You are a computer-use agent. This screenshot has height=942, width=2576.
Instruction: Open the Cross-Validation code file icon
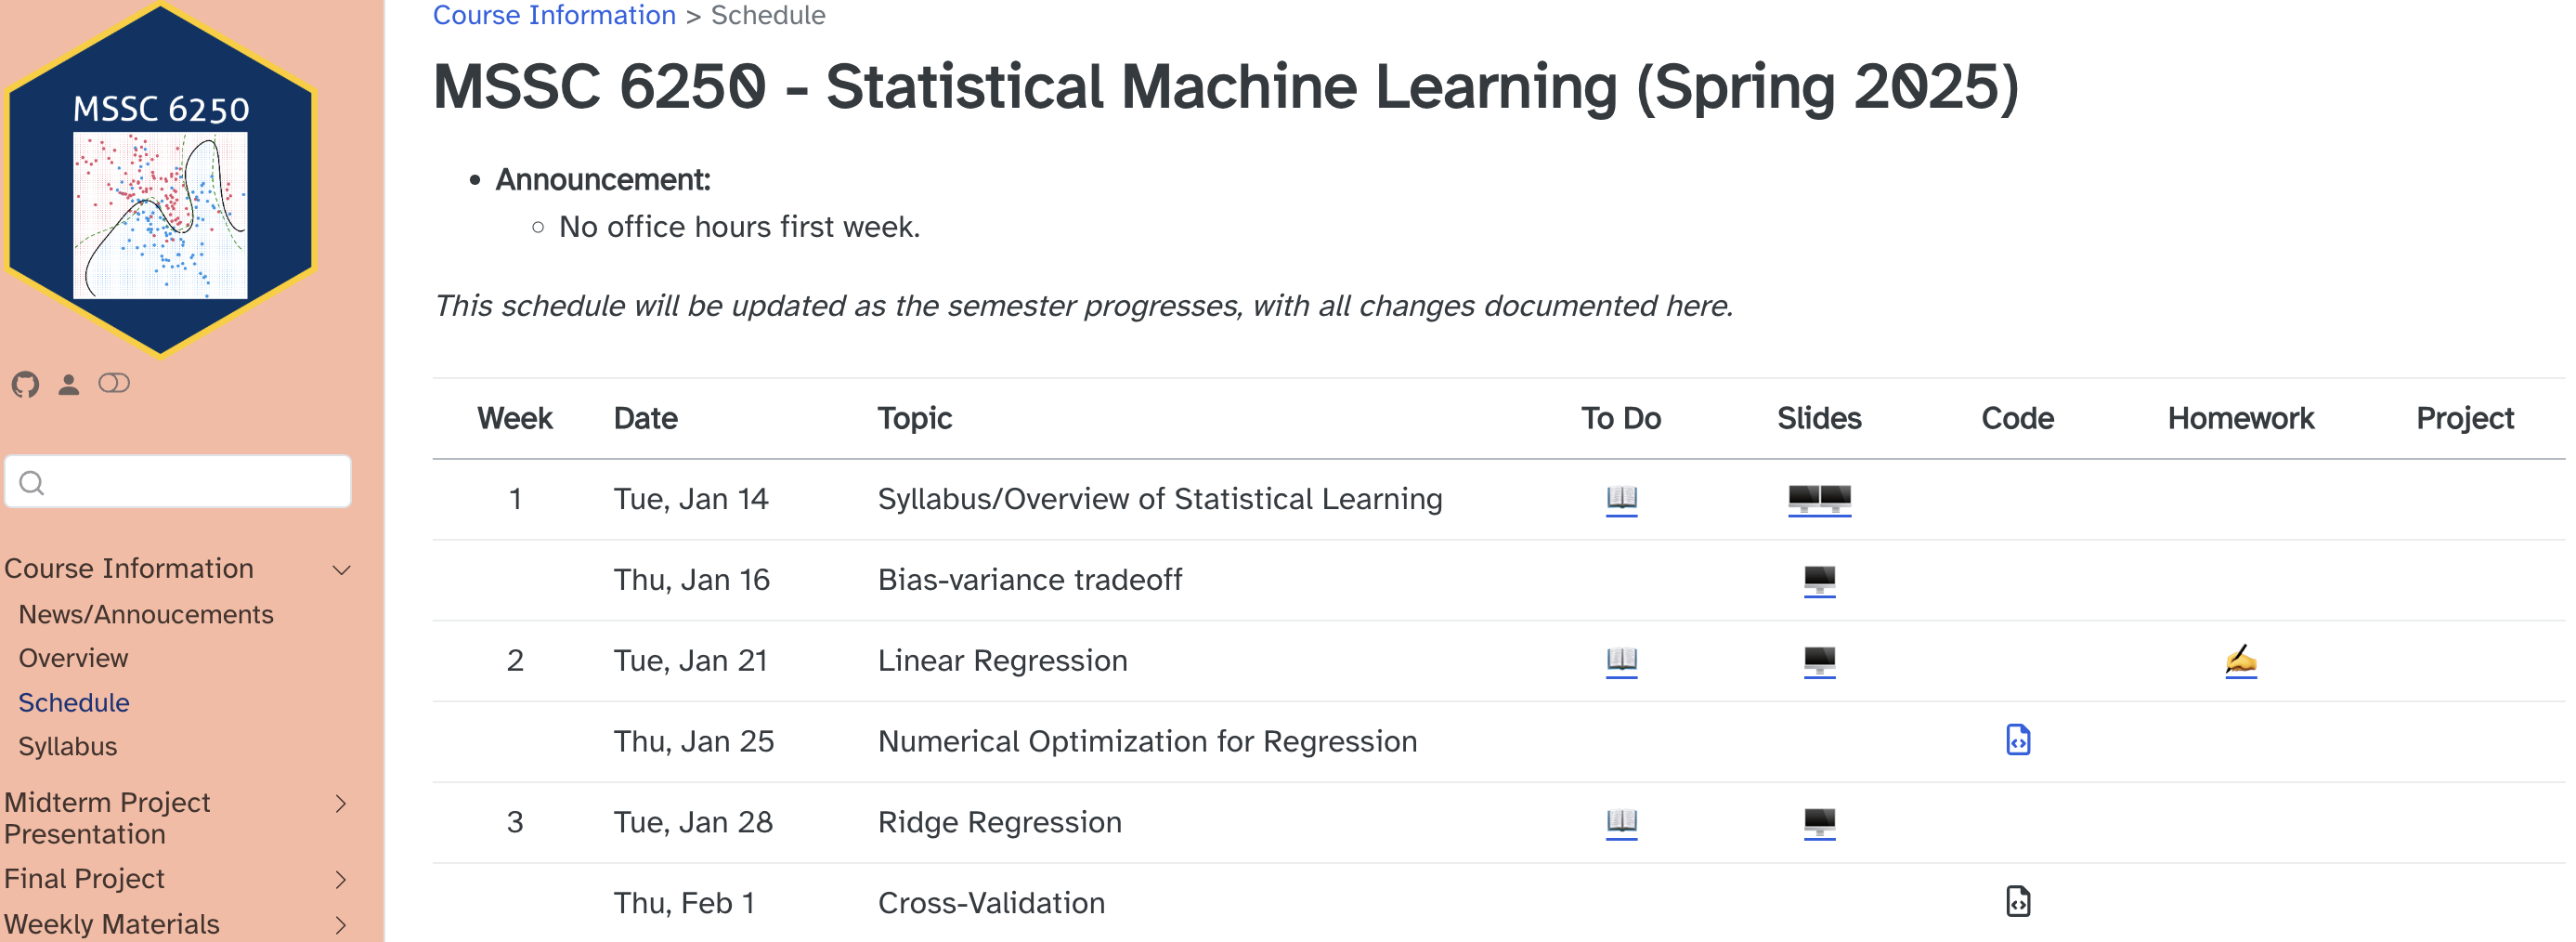(x=2018, y=902)
